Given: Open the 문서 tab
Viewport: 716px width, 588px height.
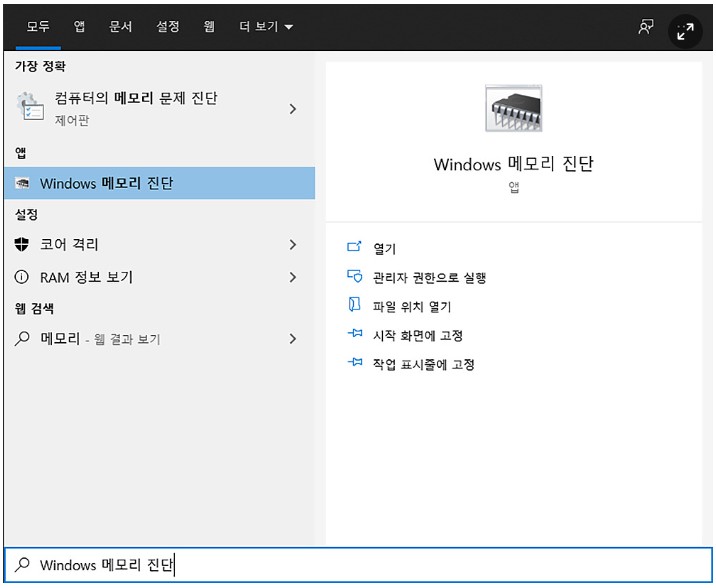Looking at the screenshot, I should [x=121, y=26].
